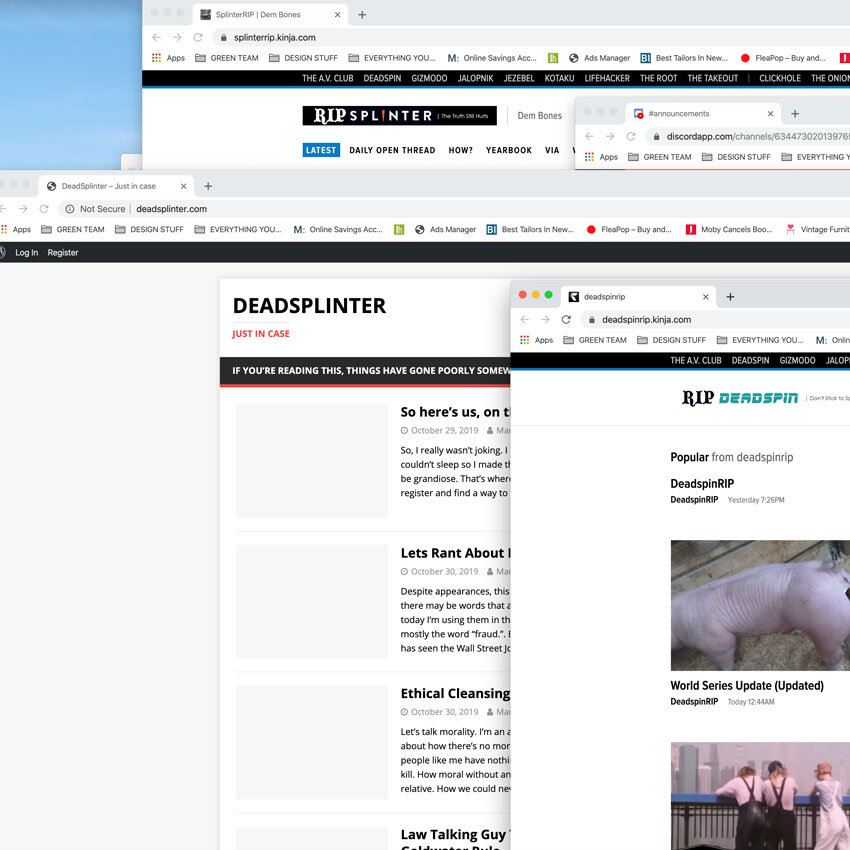Open Best Tailors In New... bookmark in SplinterRIP window
This screenshot has width=850, height=850.
(684, 58)
